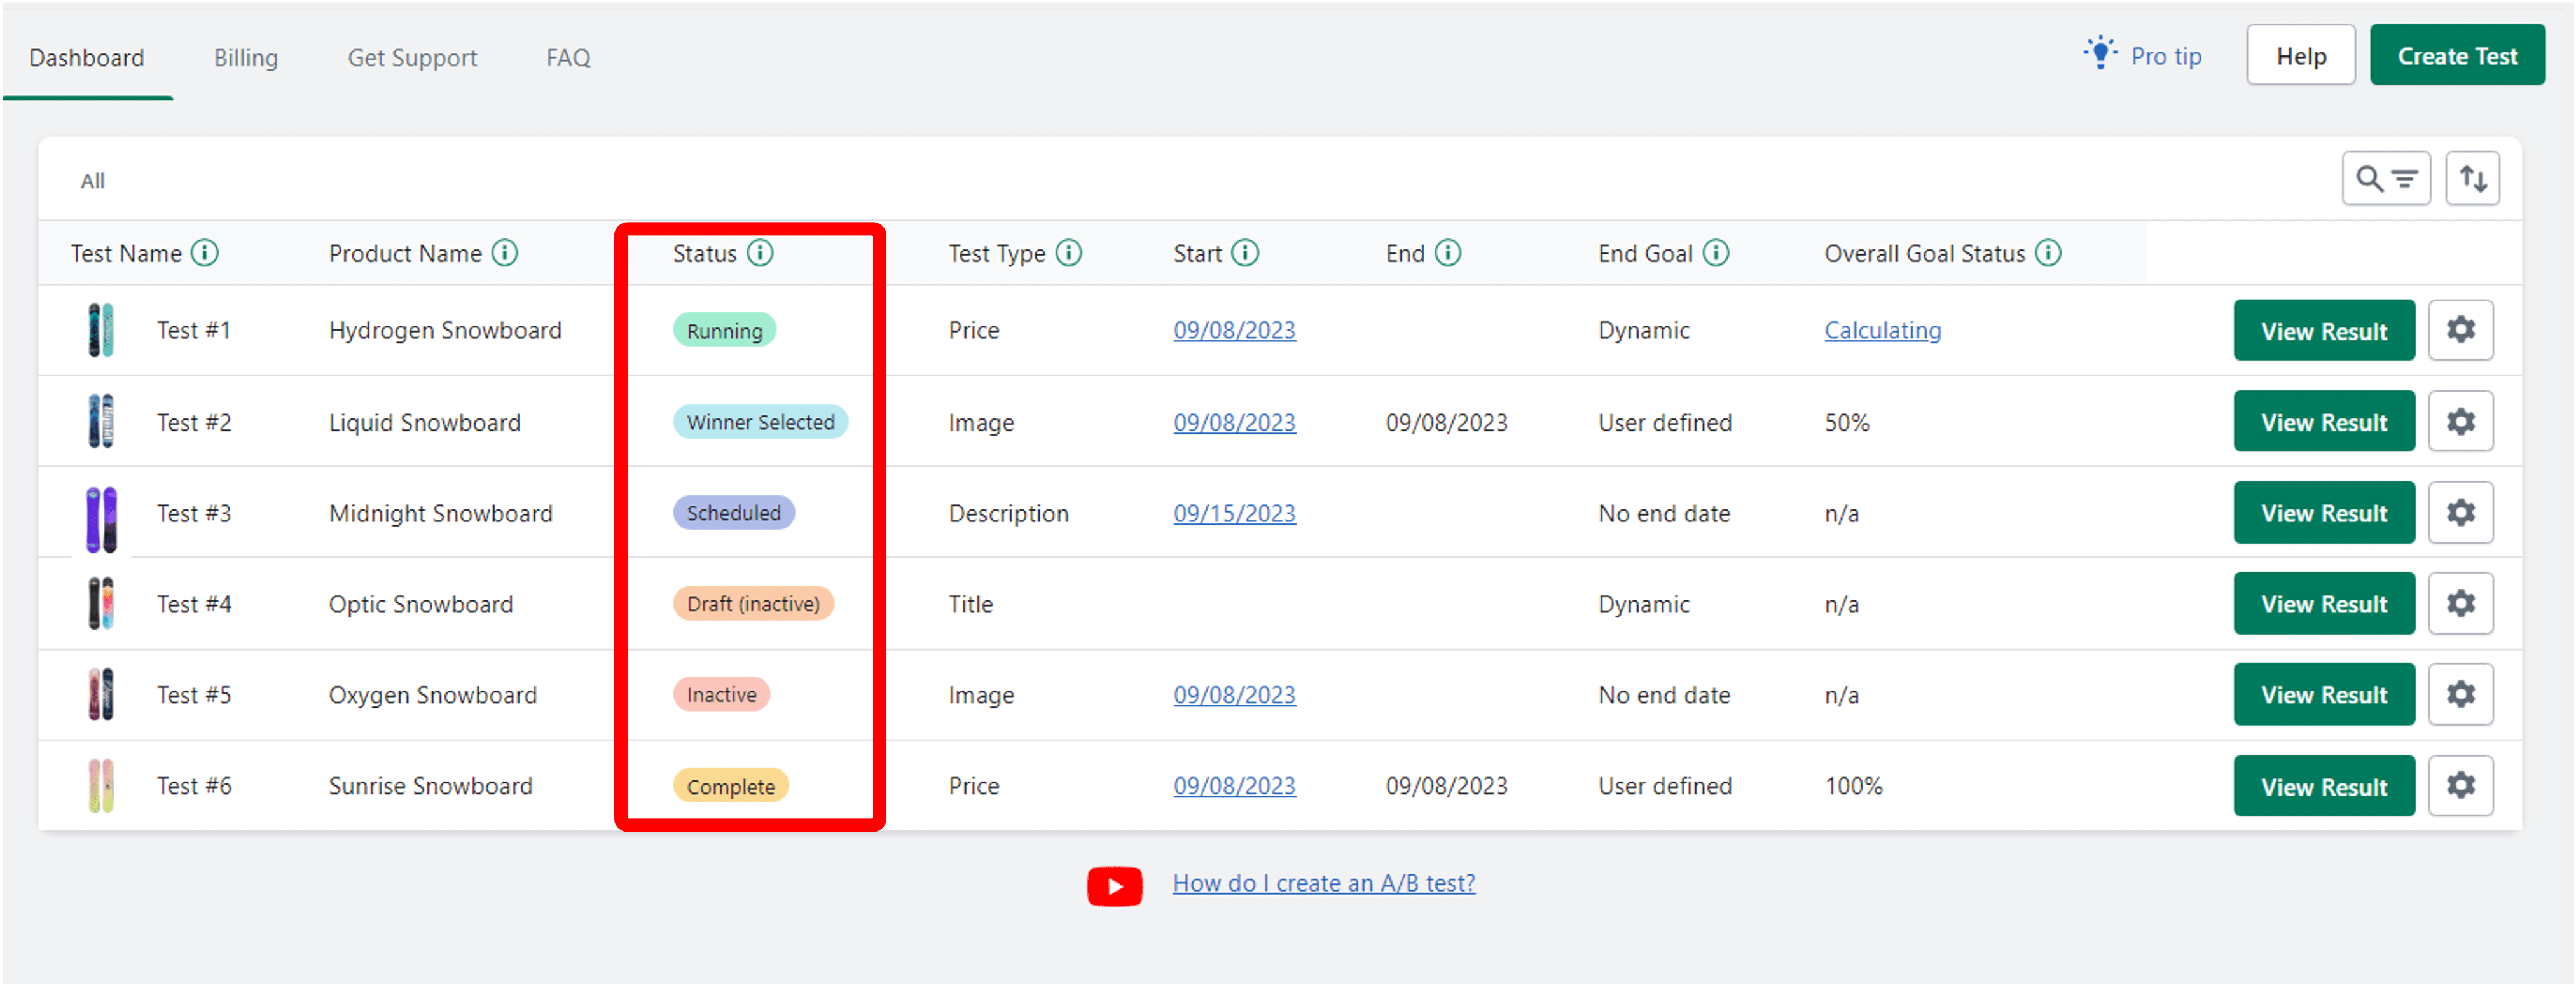Open gear settings for Test #4
This screenshot has height=985, width=2576.
2460,604
